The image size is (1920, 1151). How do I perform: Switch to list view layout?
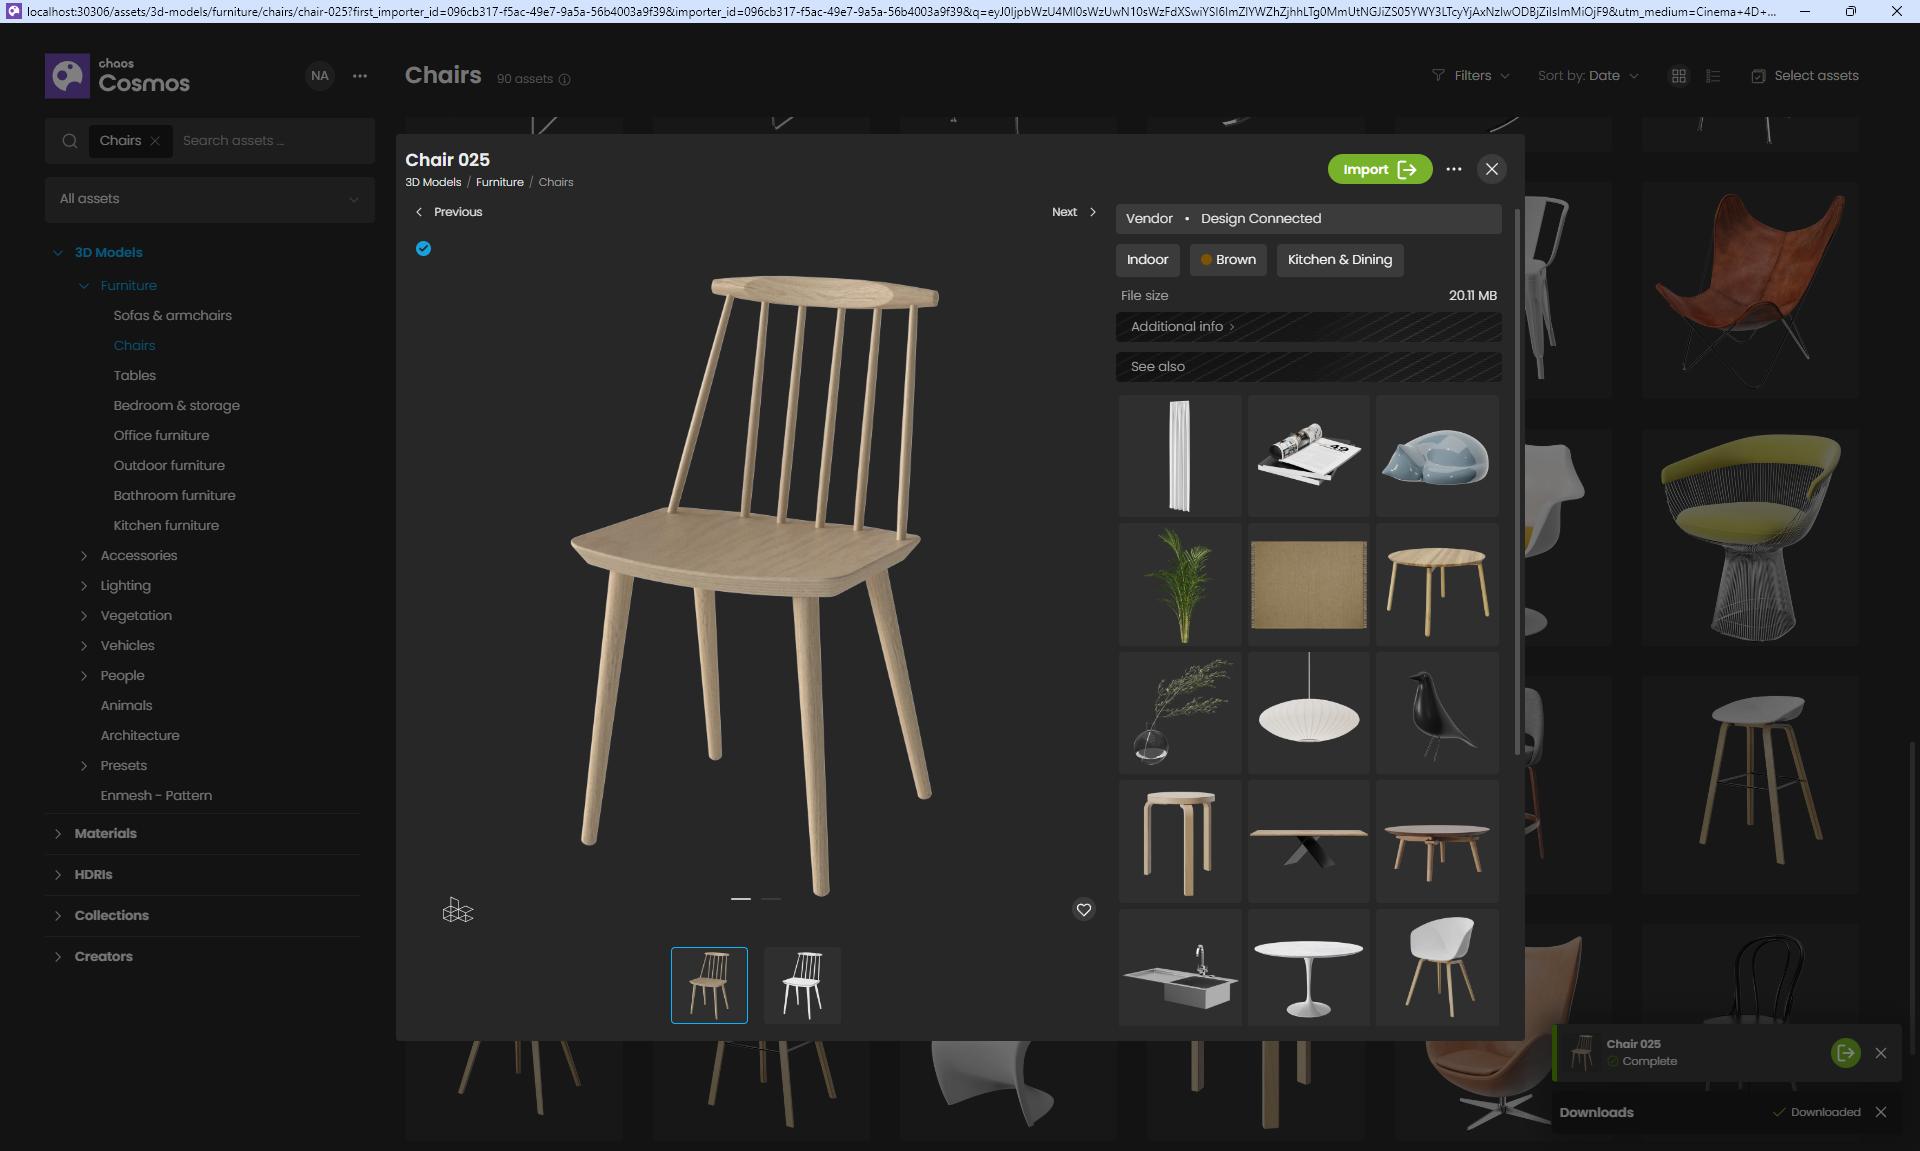tap(1713, 76)
